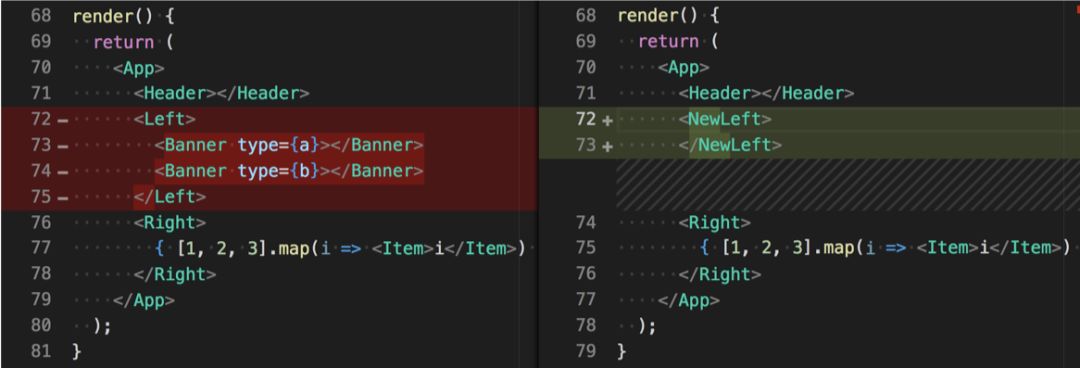Click </Right> on left line 78
Viewport: 1080px width, 368px height.
click(x=175, y=274)
